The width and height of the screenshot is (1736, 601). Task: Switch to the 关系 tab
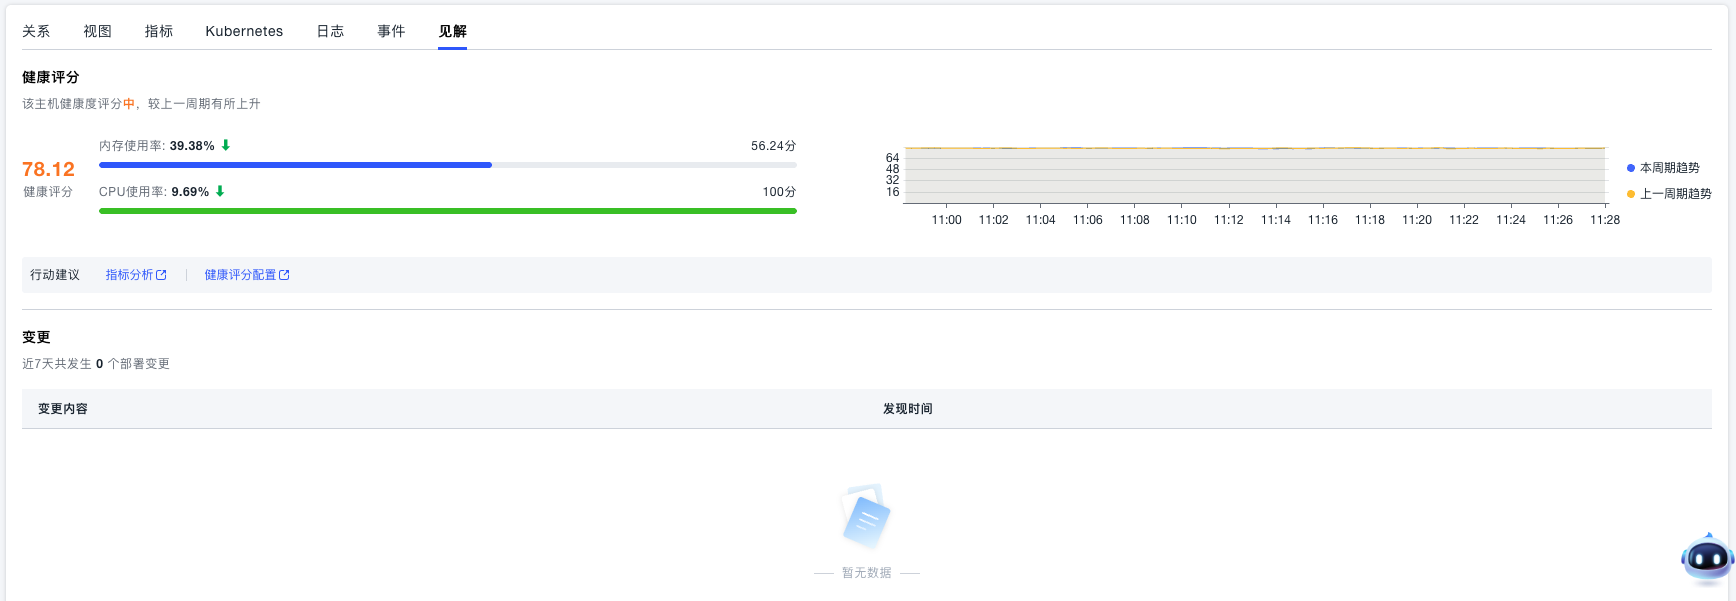(x=36, y=31)
